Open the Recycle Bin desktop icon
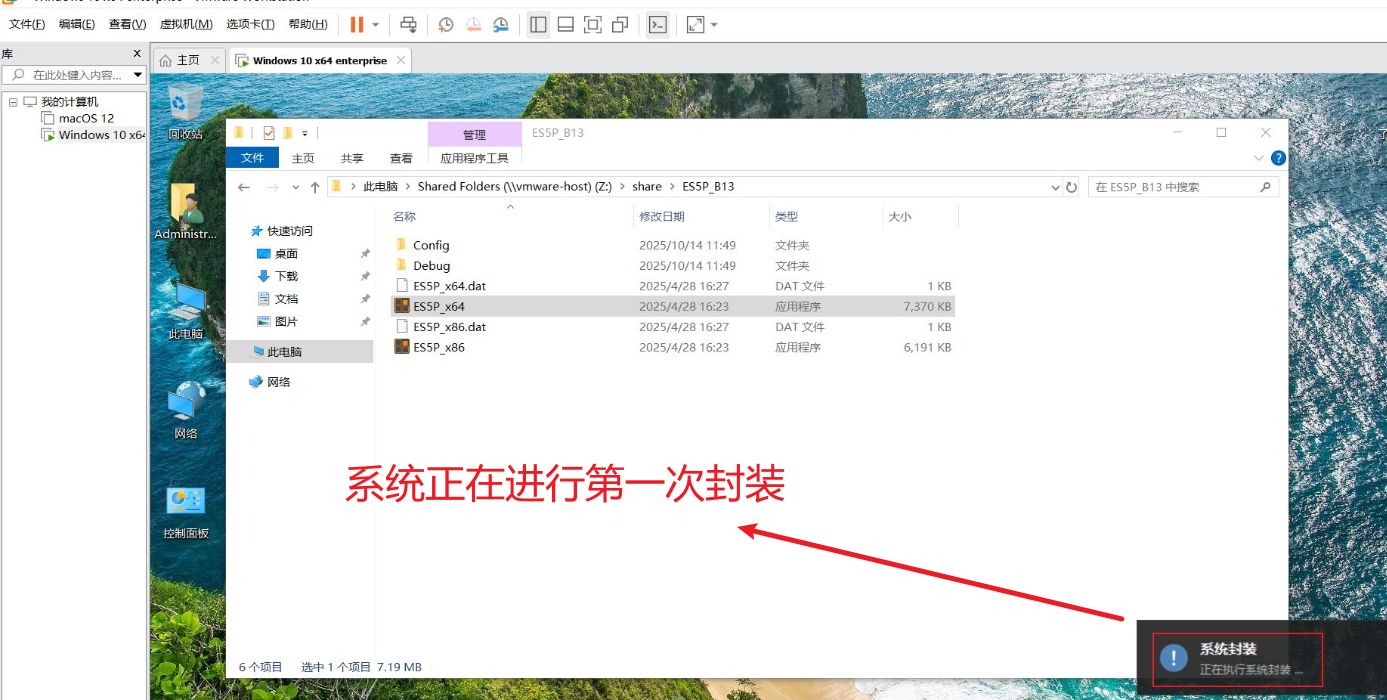Image resolution: width=1387 pixels, height=700 pixels. tap(185, 111)
